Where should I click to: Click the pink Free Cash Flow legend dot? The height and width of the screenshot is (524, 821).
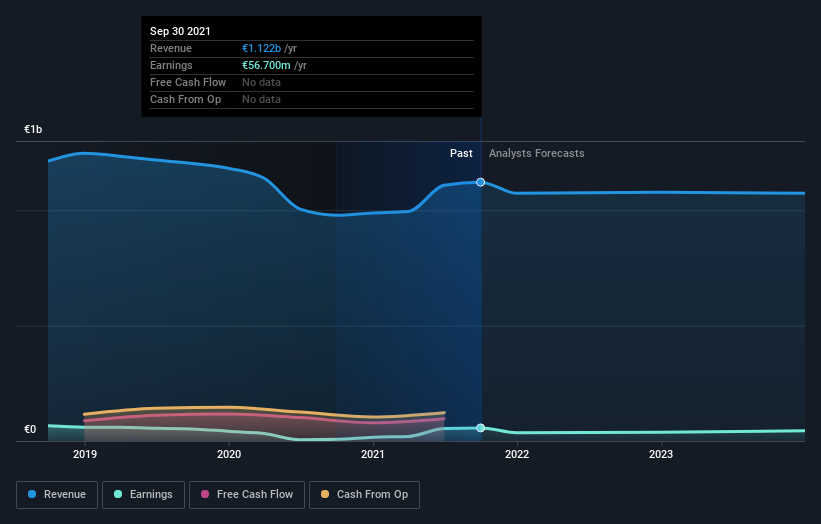click(x=205, y=494)
